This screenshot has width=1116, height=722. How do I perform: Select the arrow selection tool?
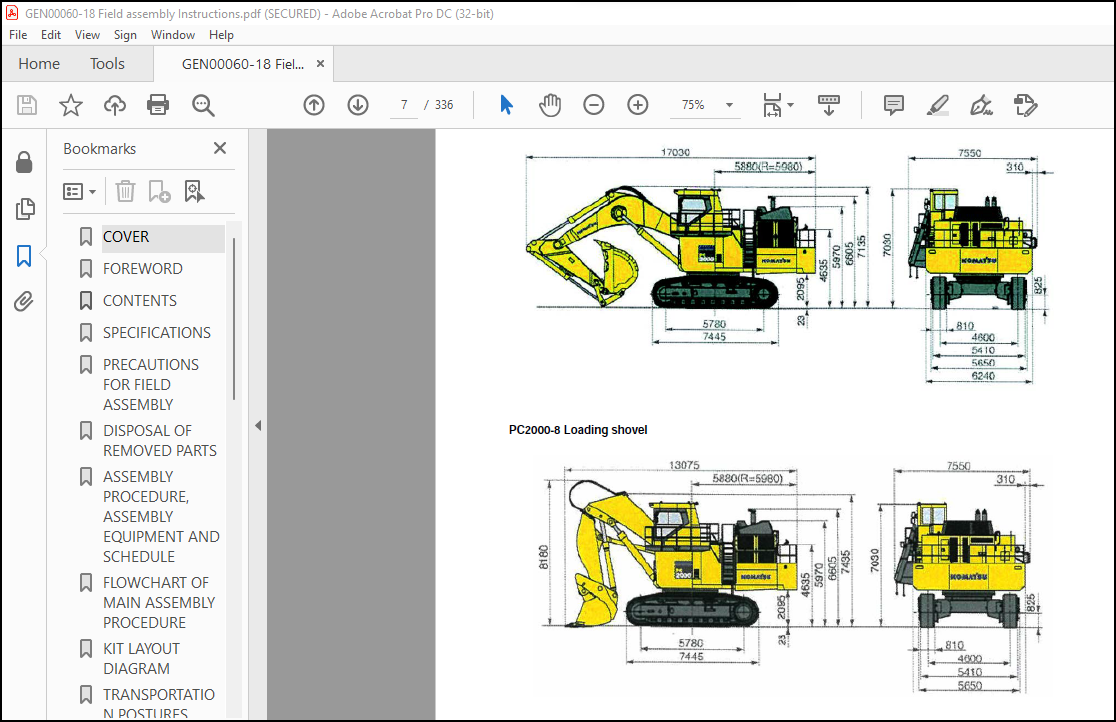[506, 105]
